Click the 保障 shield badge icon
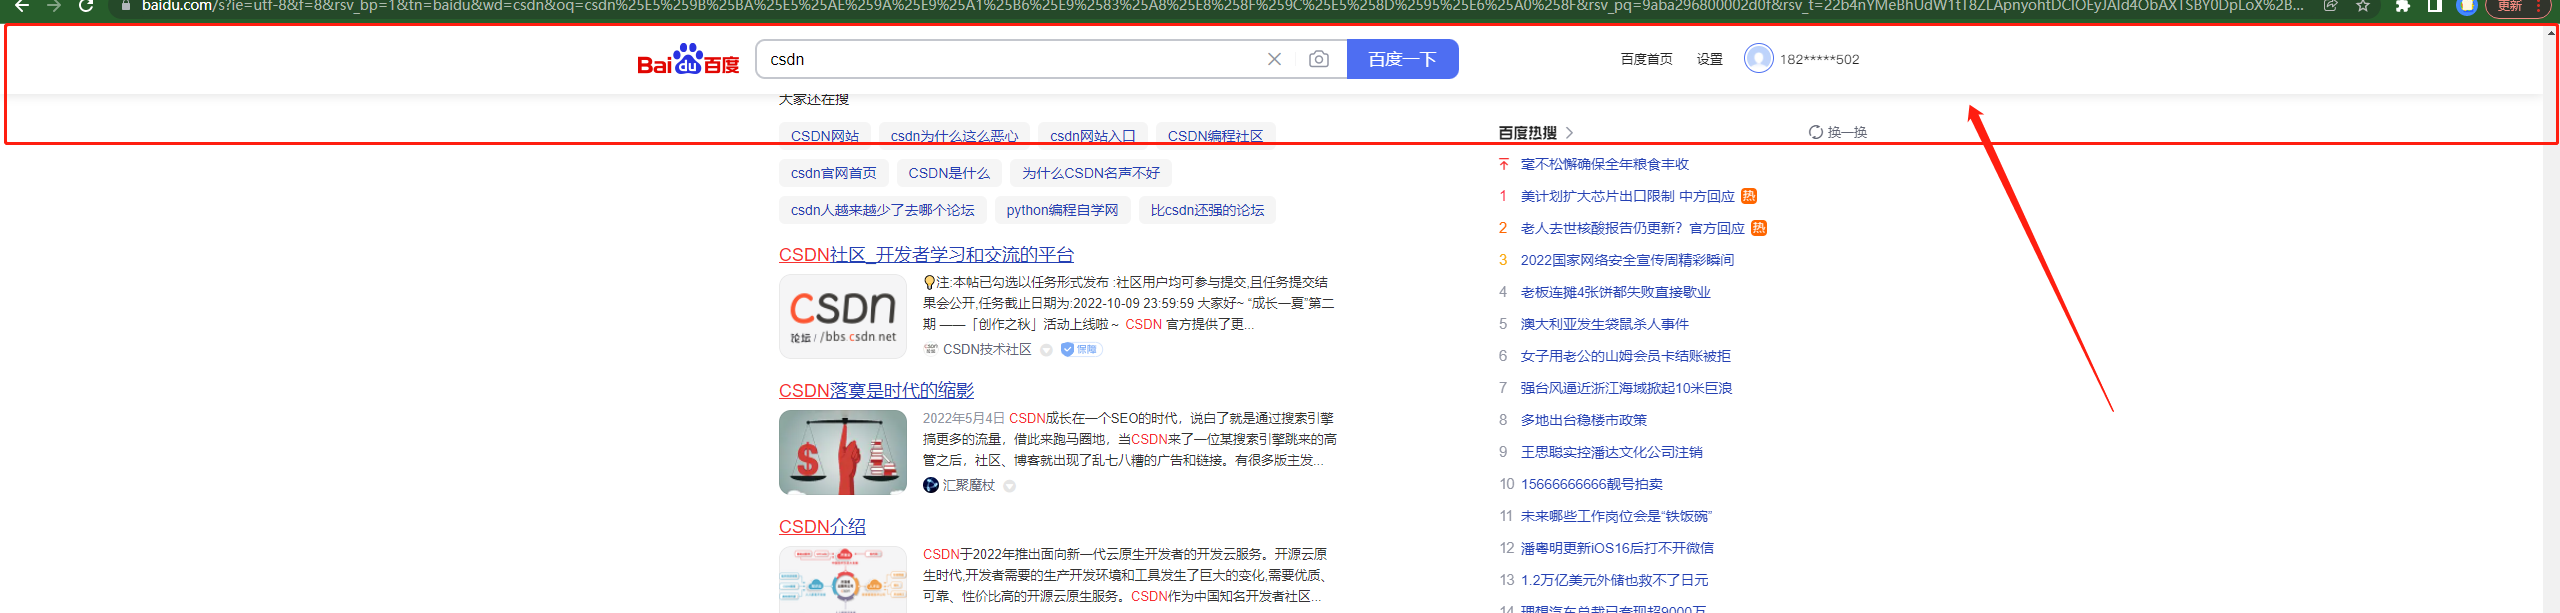This screenshot has width=2560, height=613. 1080,349
